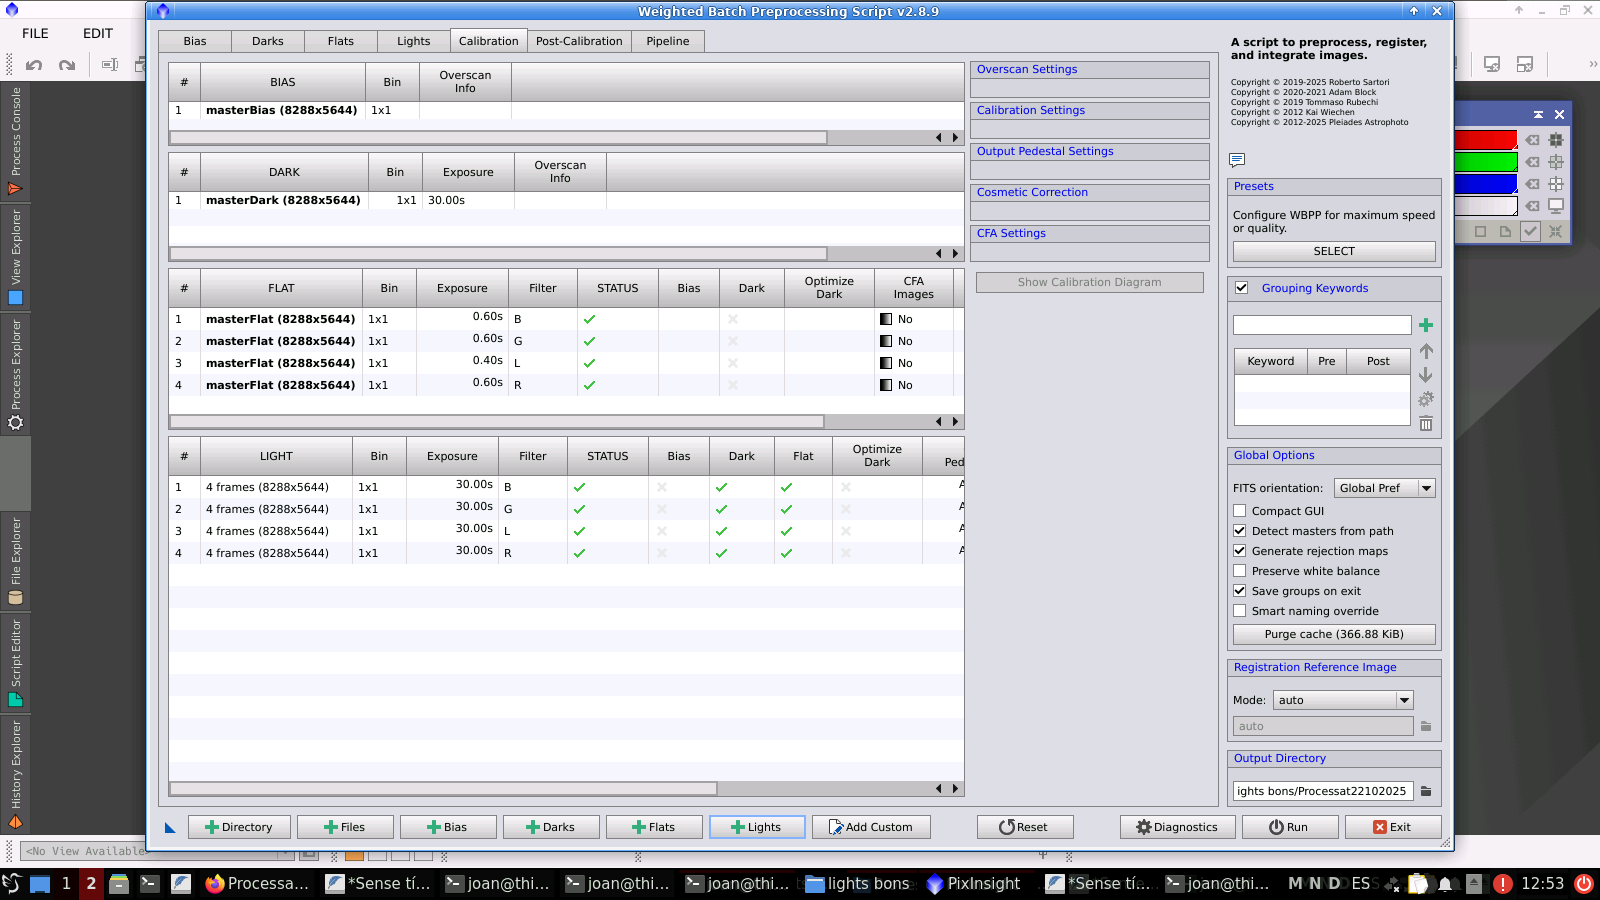Move the keyword up with the arrow icon
Screen dimensions: 1600x900
pyautogui.click(x=1426, y=351)
